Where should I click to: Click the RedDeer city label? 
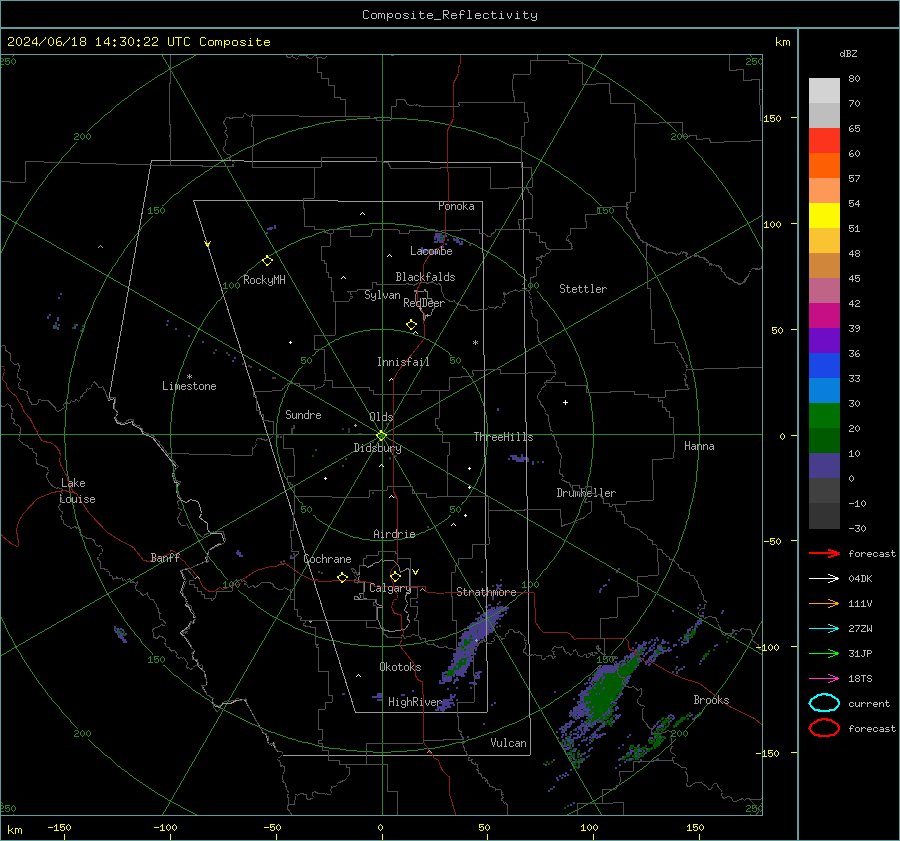tap(424, 303)
